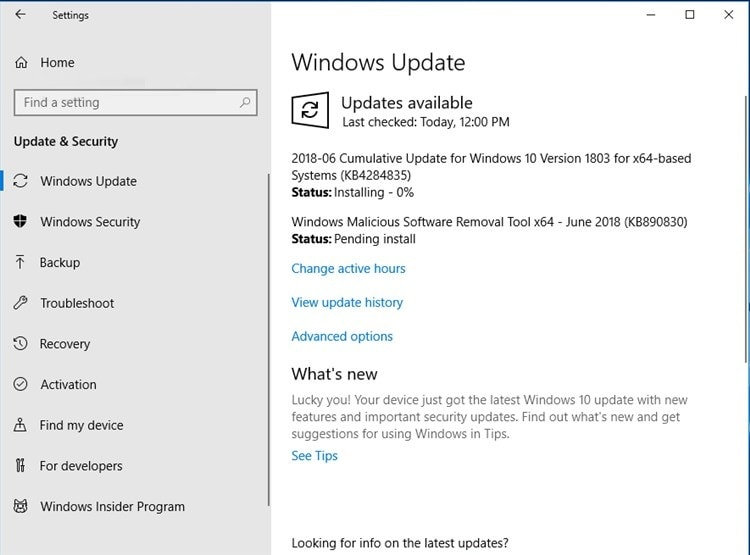
Task: Click the Activation checkmark circle icon
Action: coord(20,384)
